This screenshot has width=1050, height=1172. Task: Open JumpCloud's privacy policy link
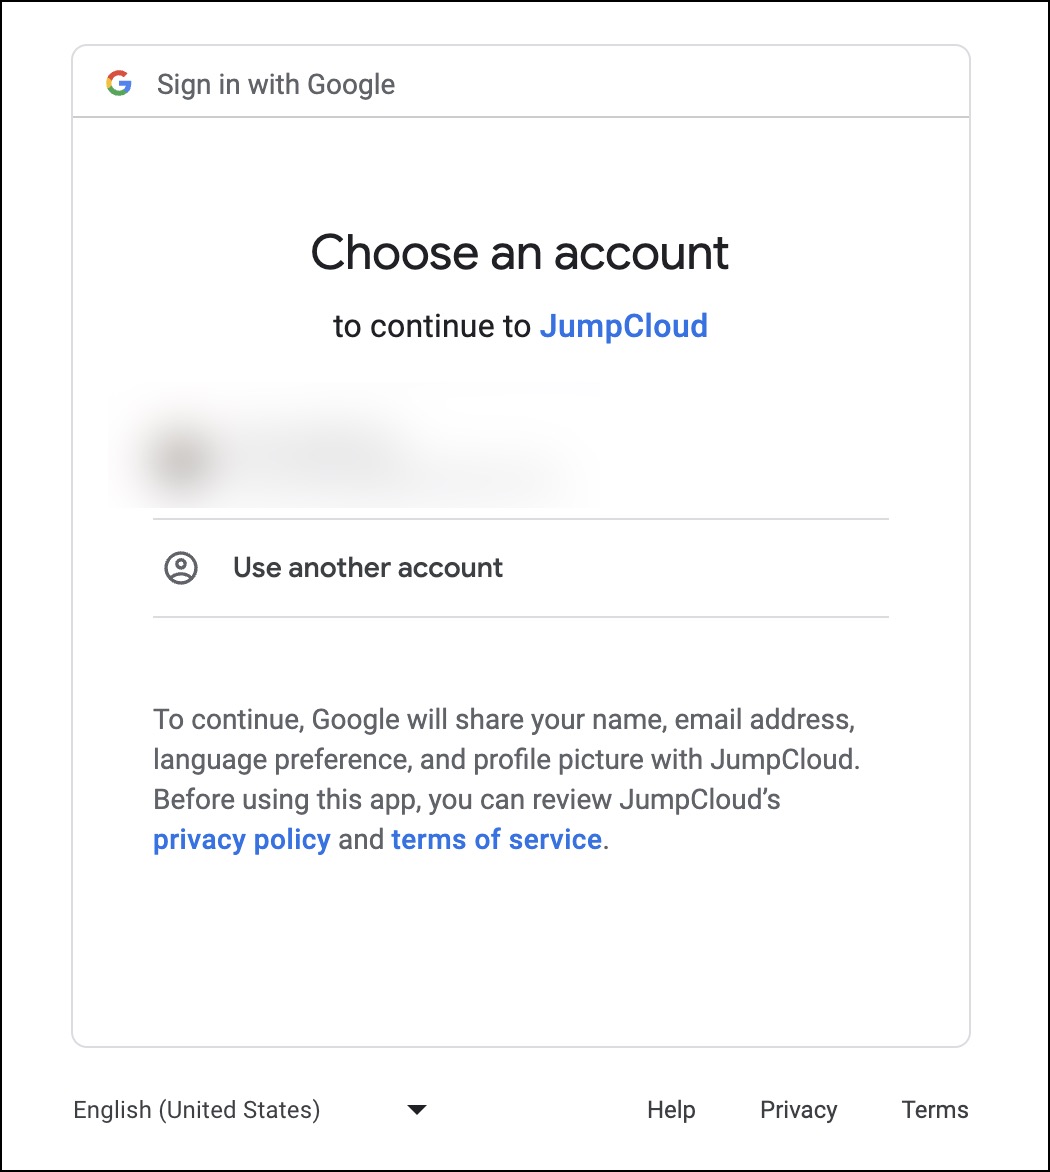(x=241, y=840)
